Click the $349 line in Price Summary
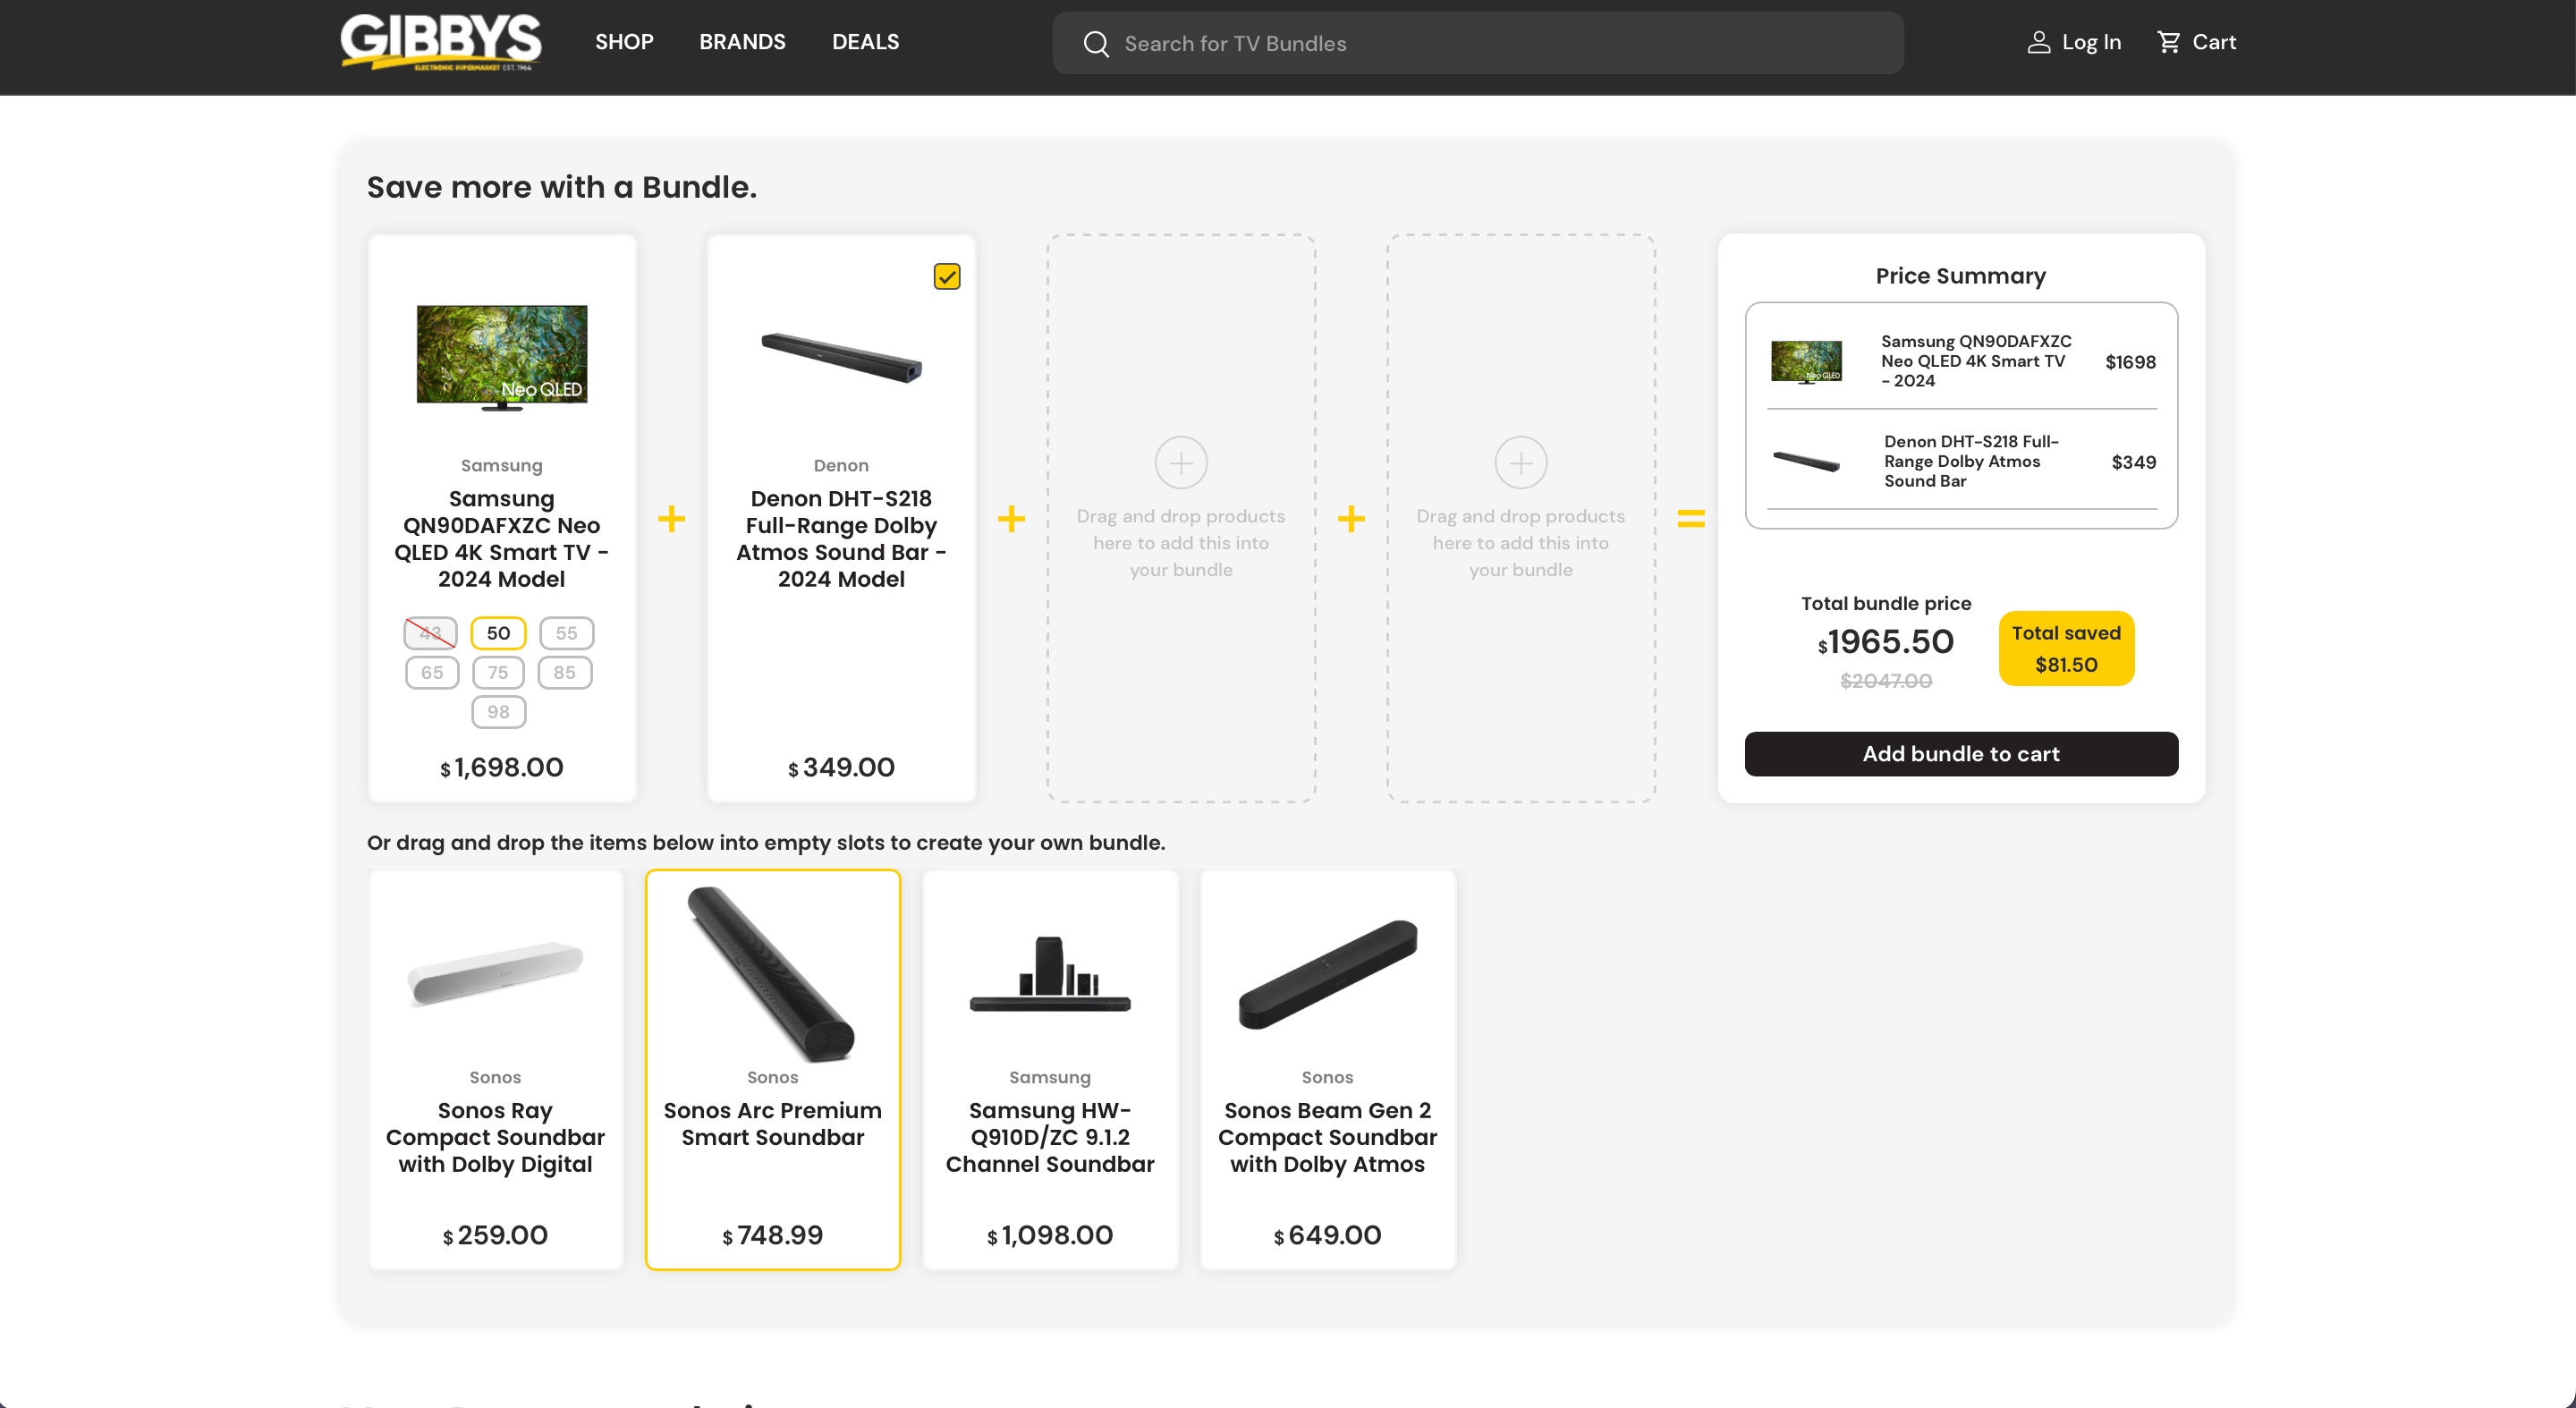The image size is (2576, 1408). (x=2133, y=462)
